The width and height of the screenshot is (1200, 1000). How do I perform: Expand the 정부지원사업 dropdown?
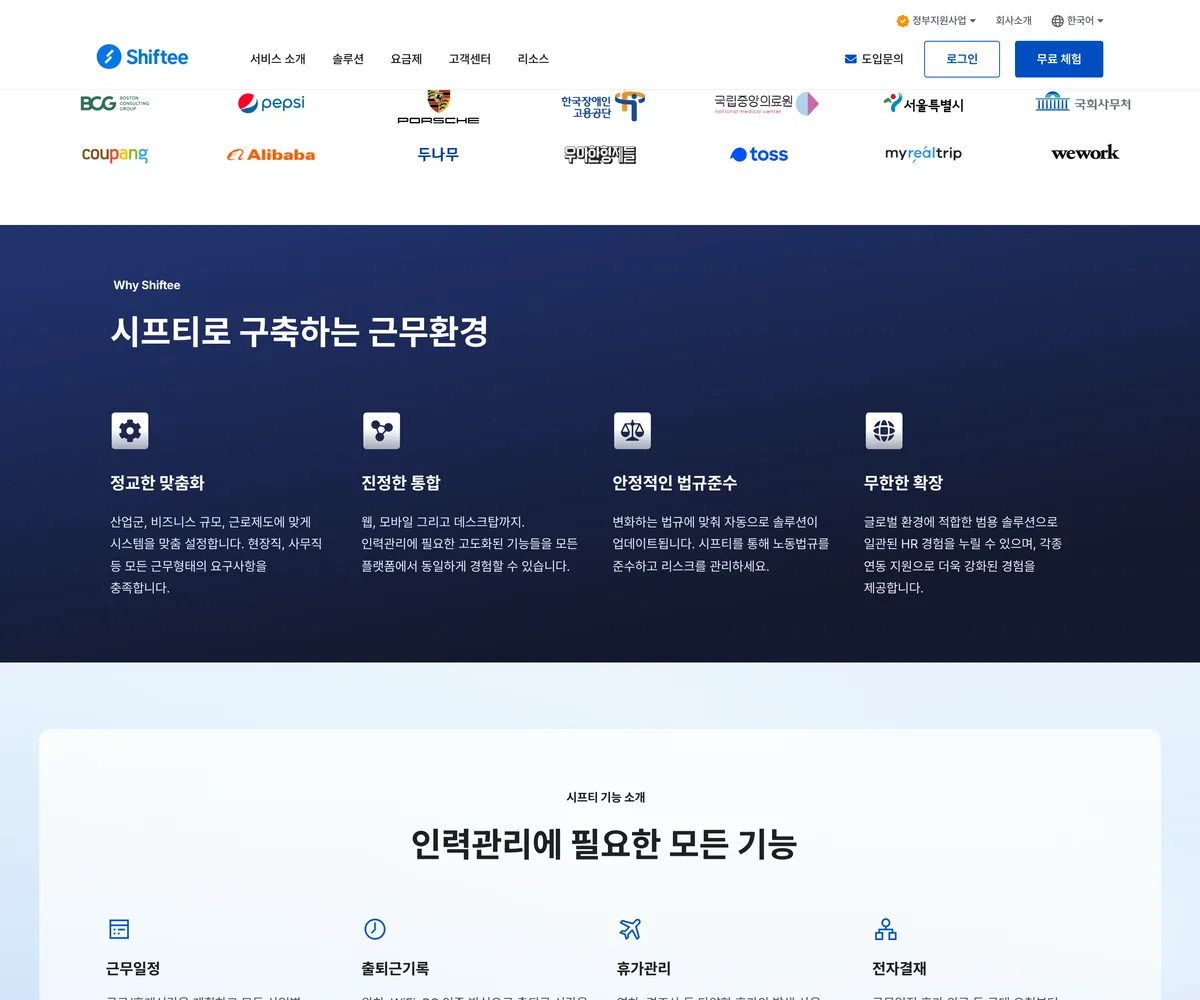tap(936, 20)
